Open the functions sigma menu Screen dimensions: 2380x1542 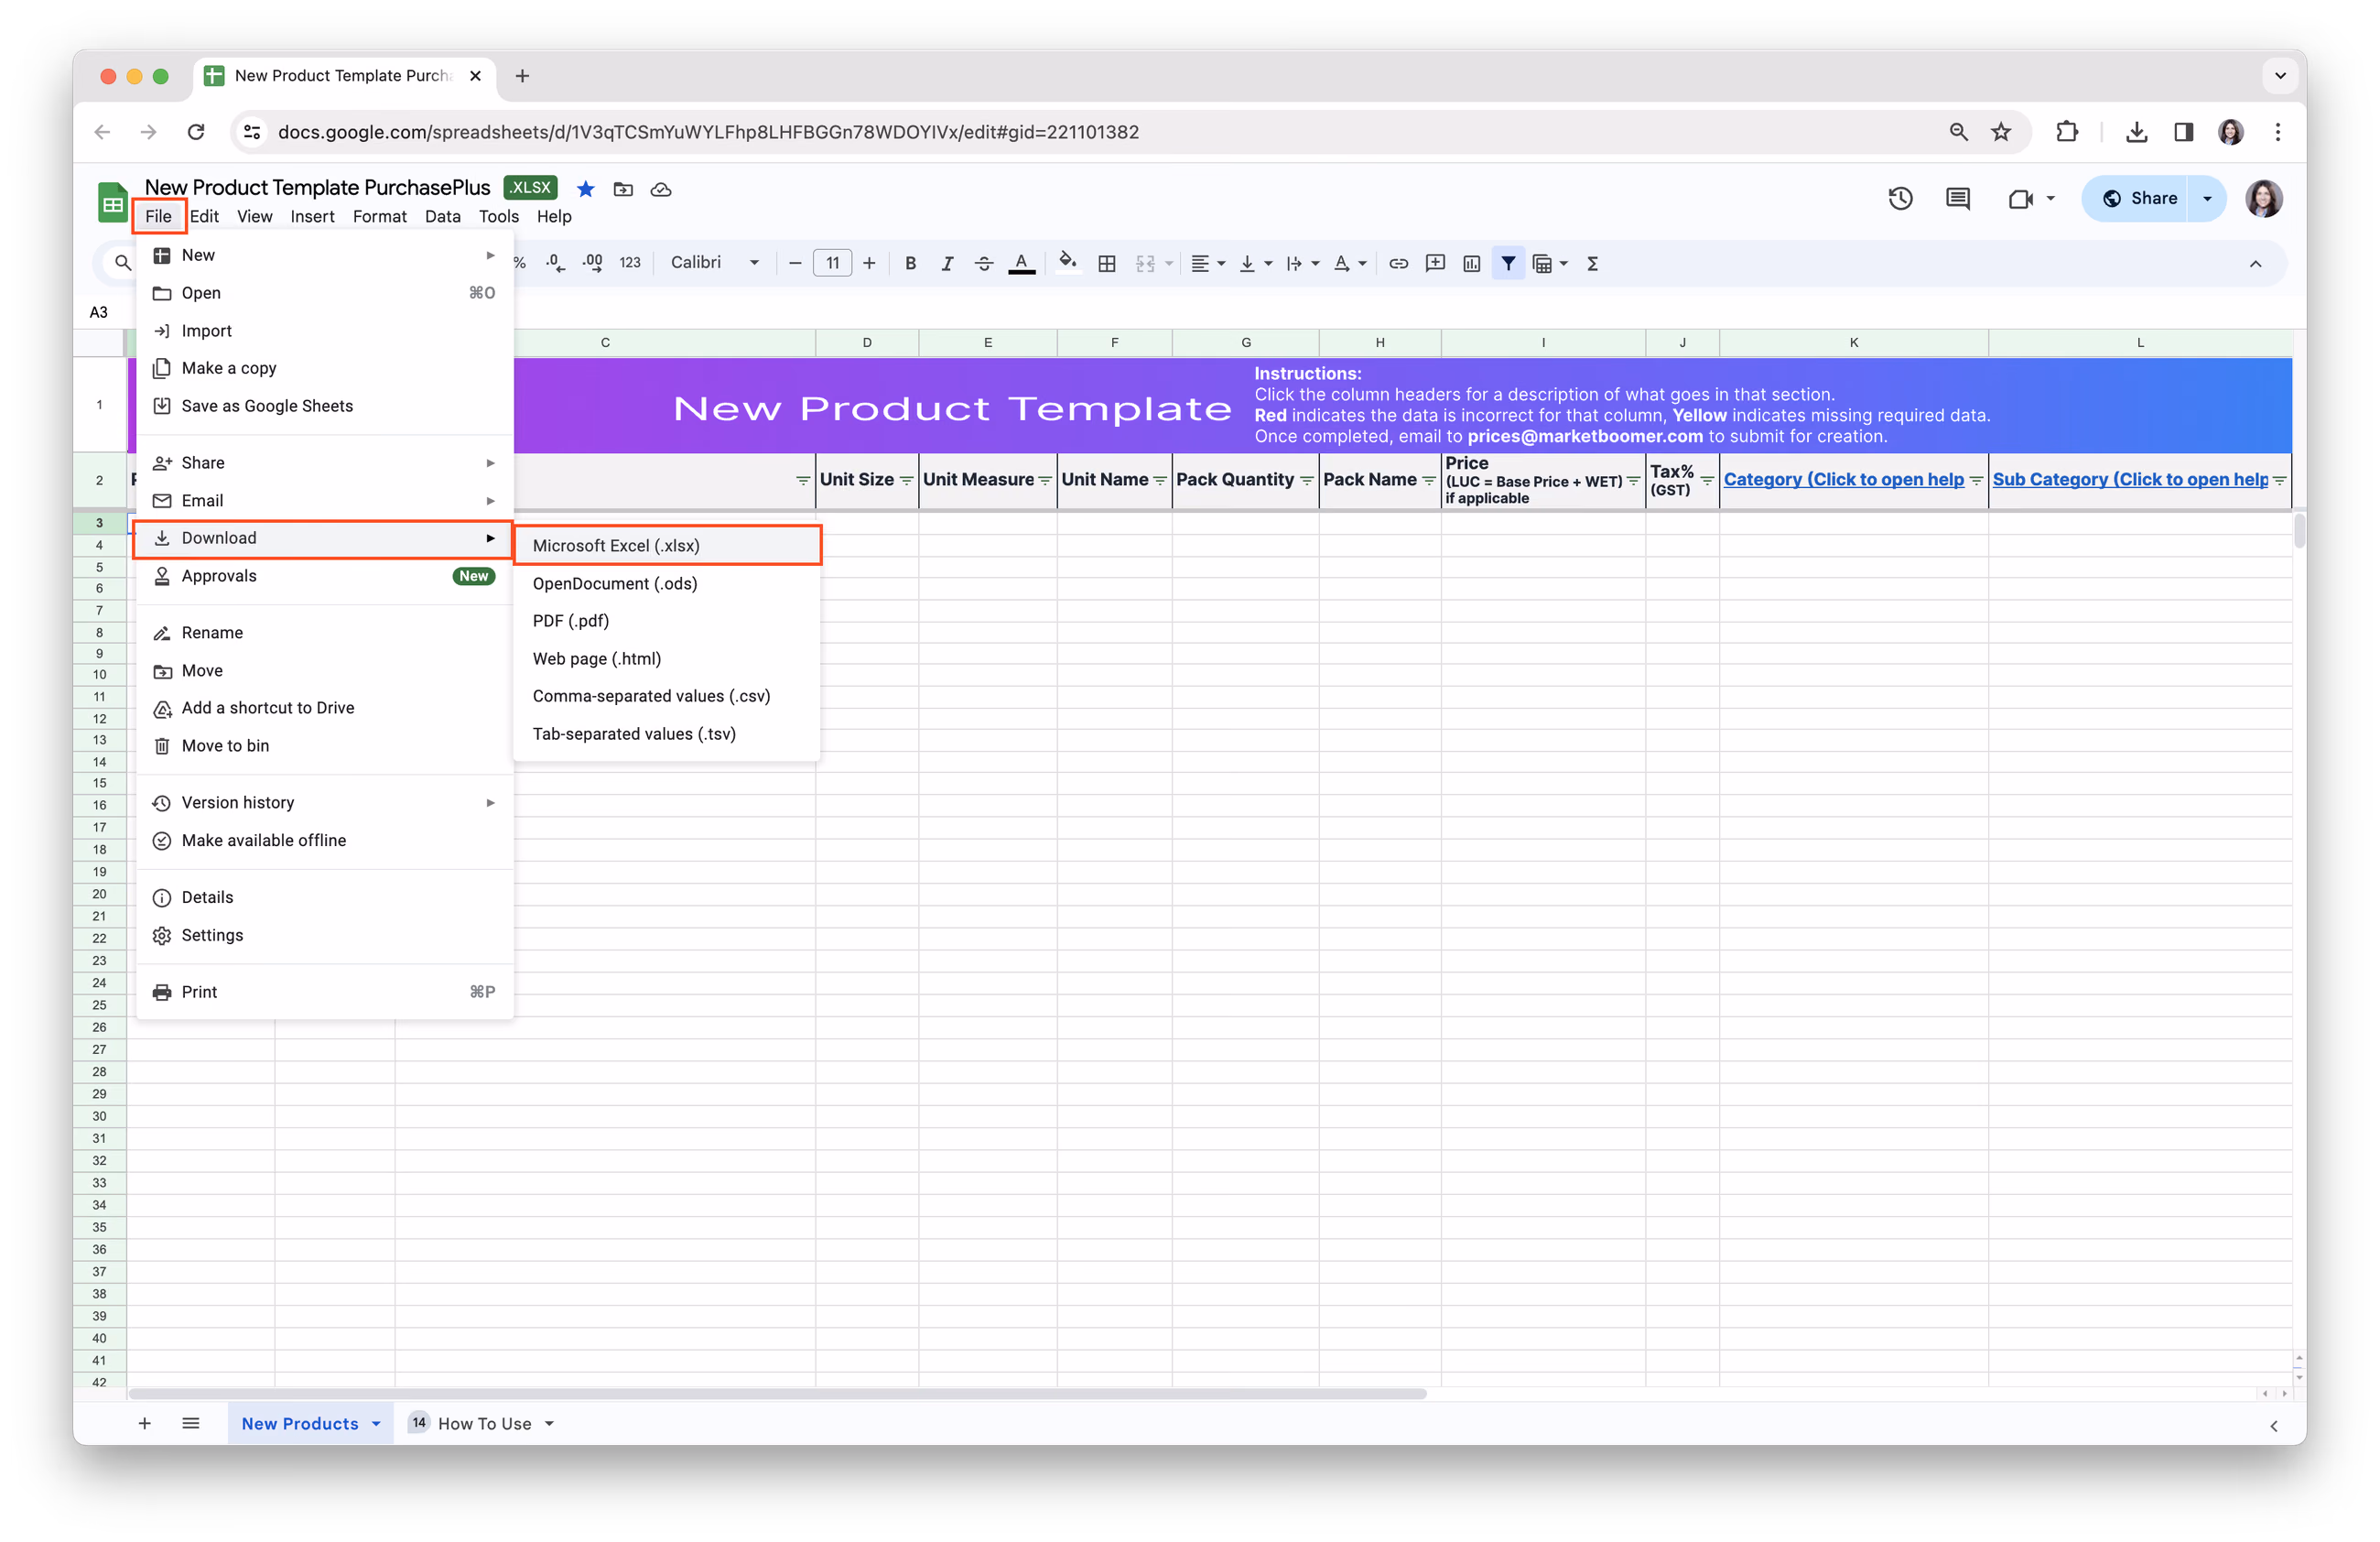[x=1593, y=263]
